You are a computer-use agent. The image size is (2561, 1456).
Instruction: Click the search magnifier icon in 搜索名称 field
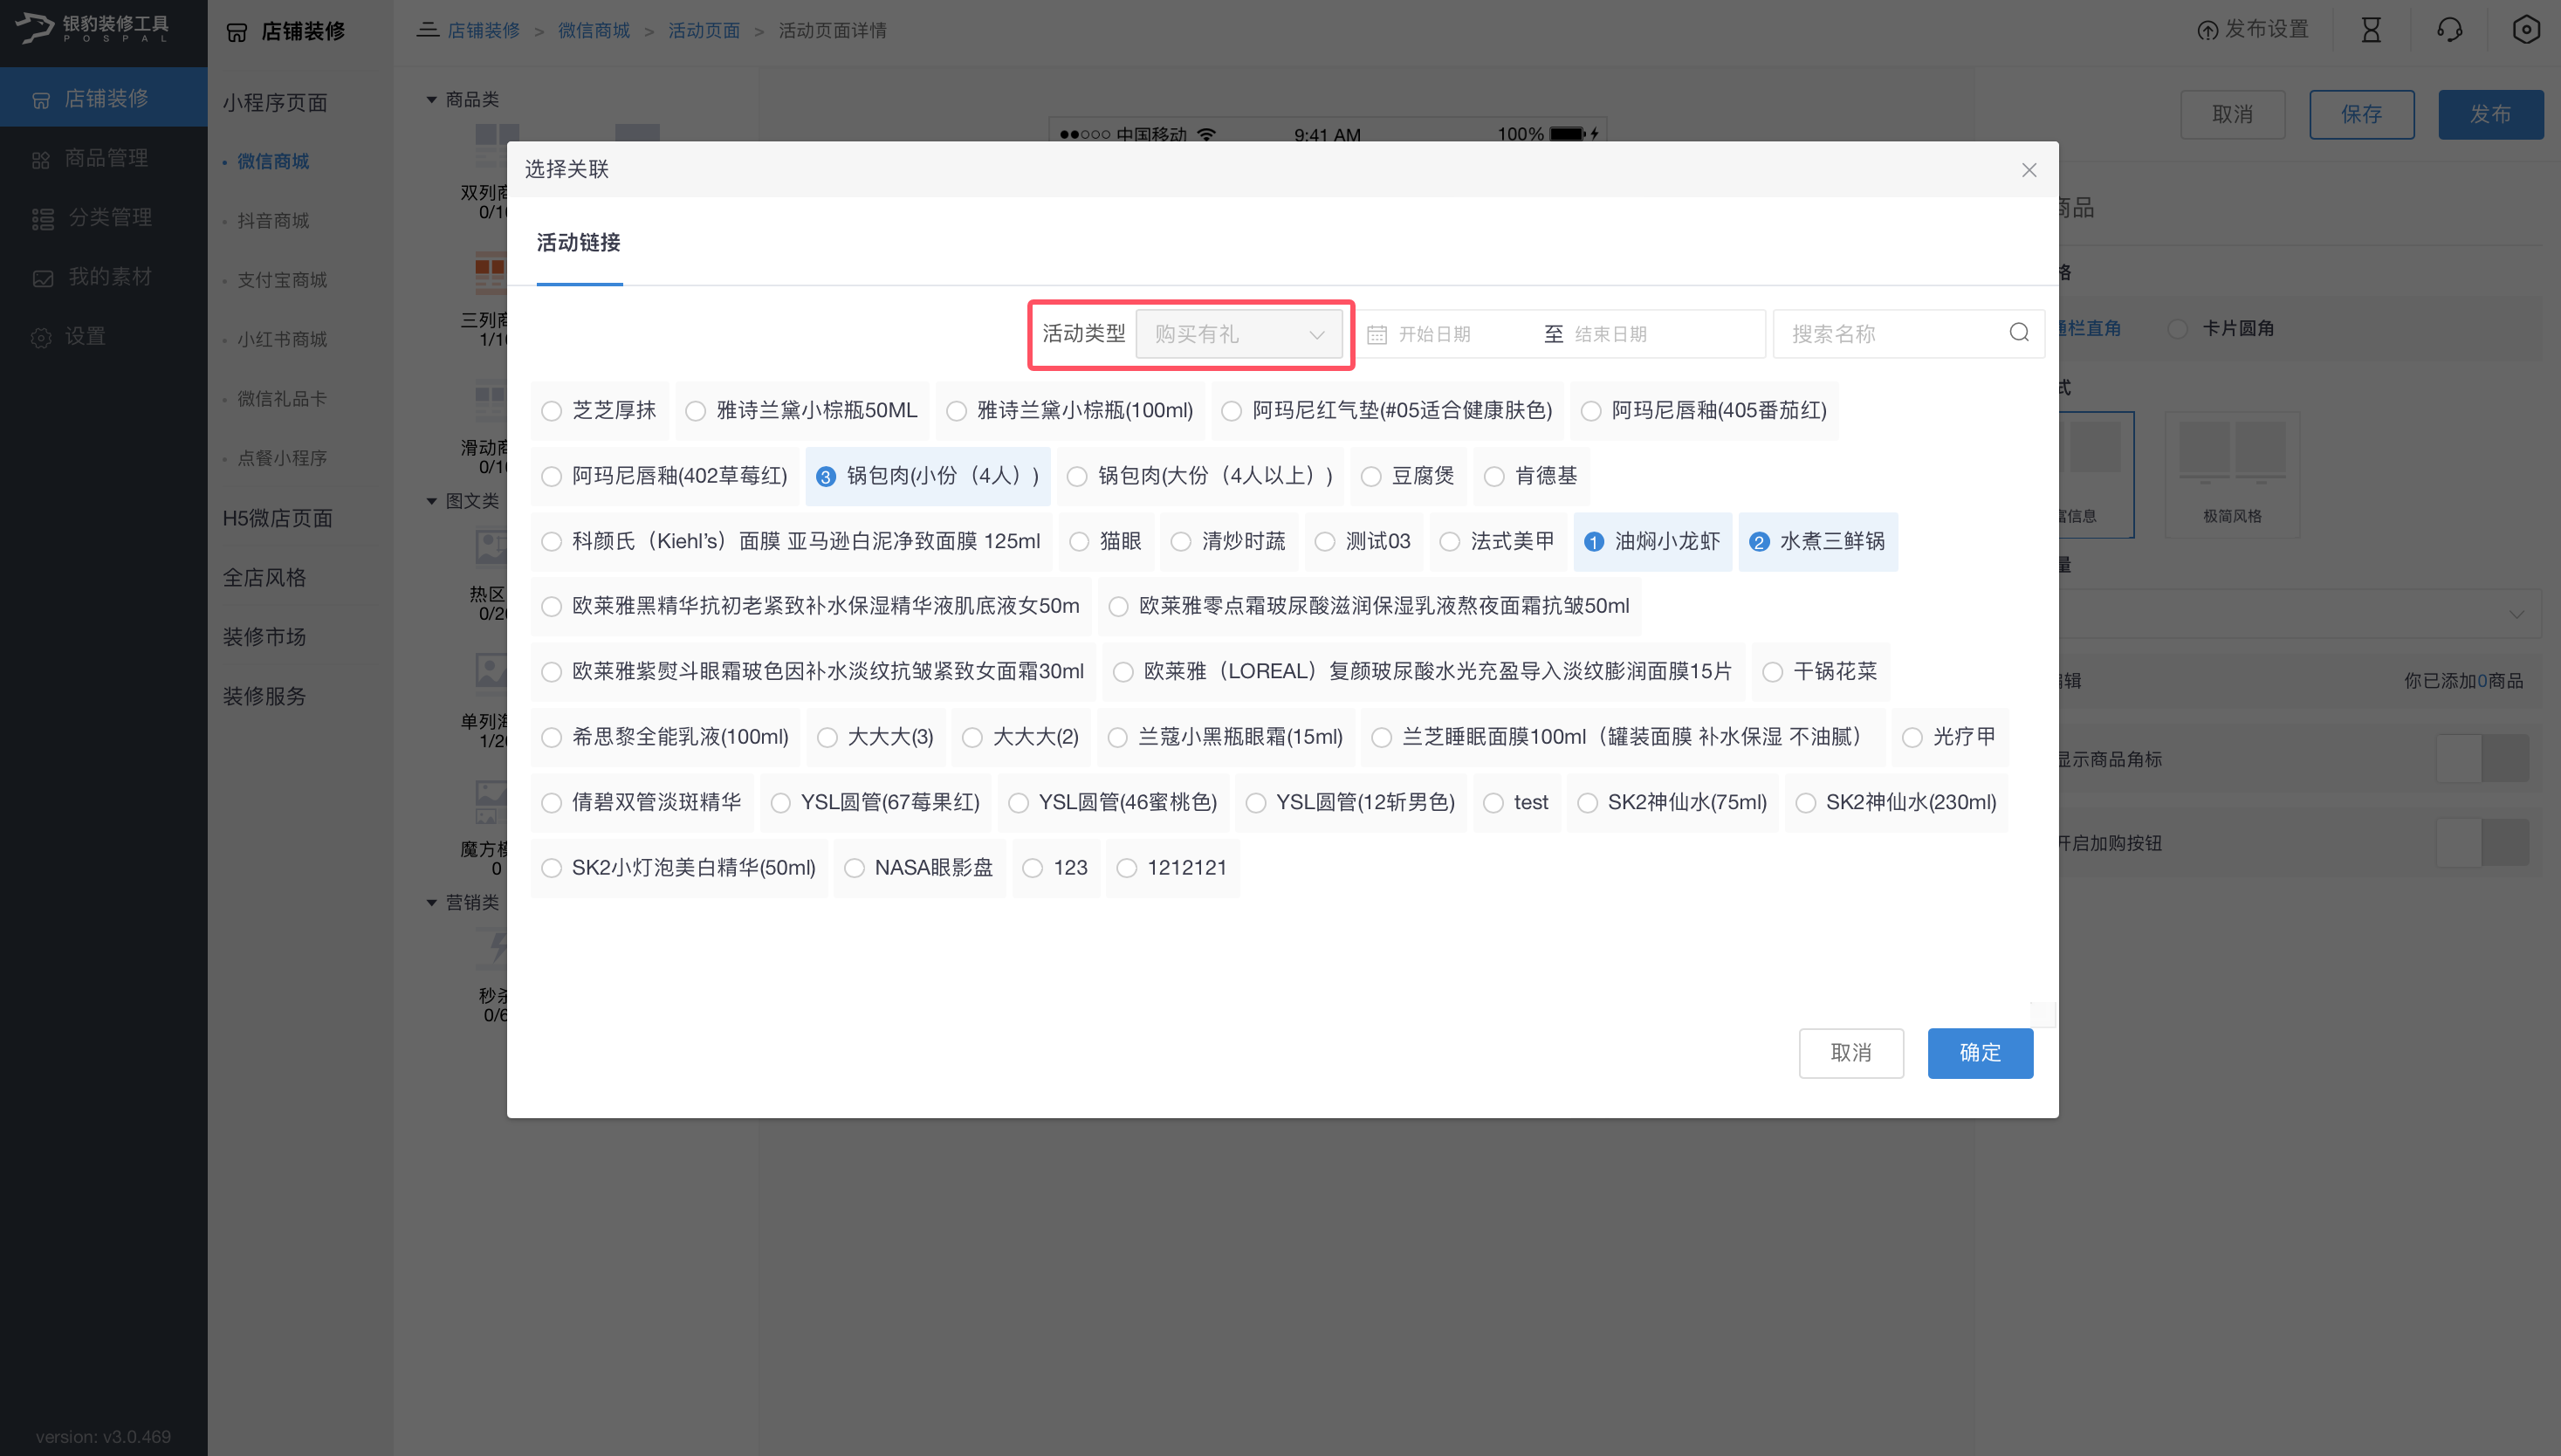[2019, 333]
